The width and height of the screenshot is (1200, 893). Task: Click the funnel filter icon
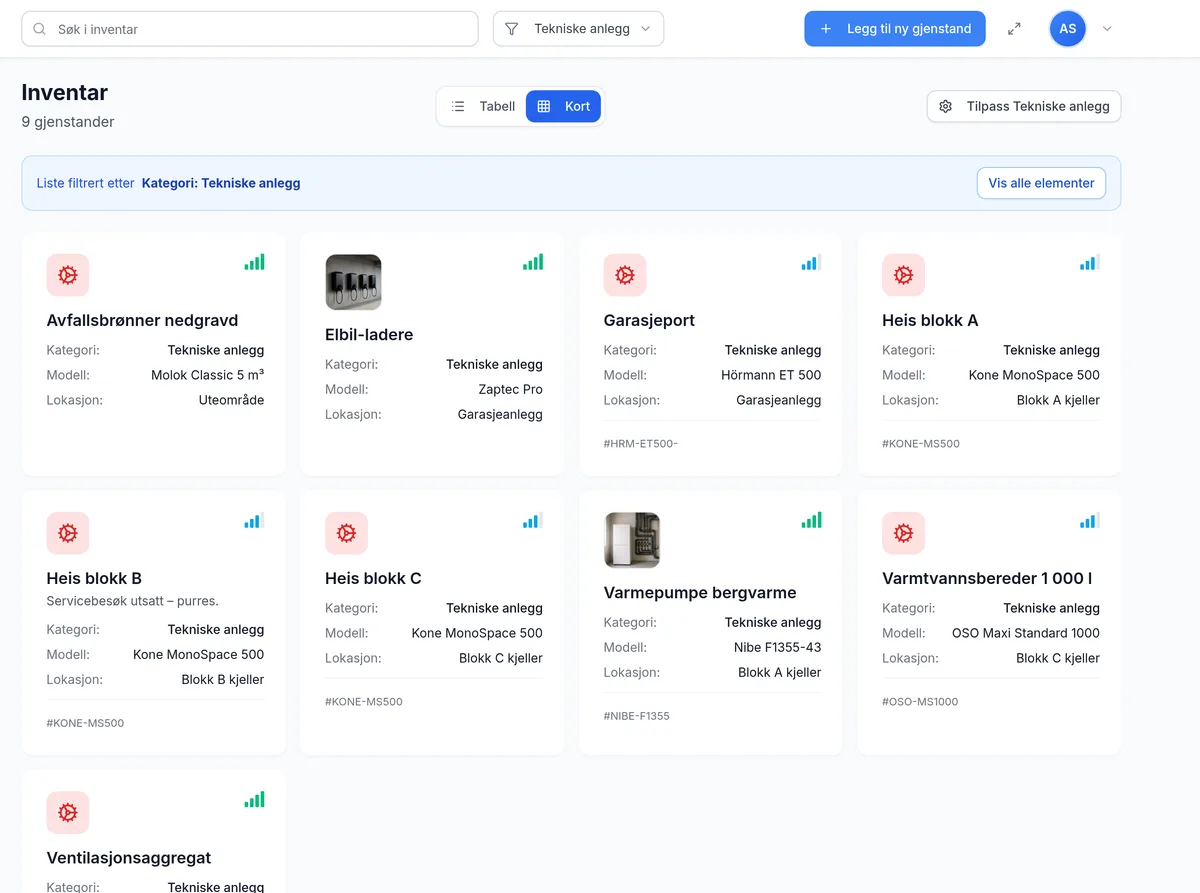pos(512,29)
